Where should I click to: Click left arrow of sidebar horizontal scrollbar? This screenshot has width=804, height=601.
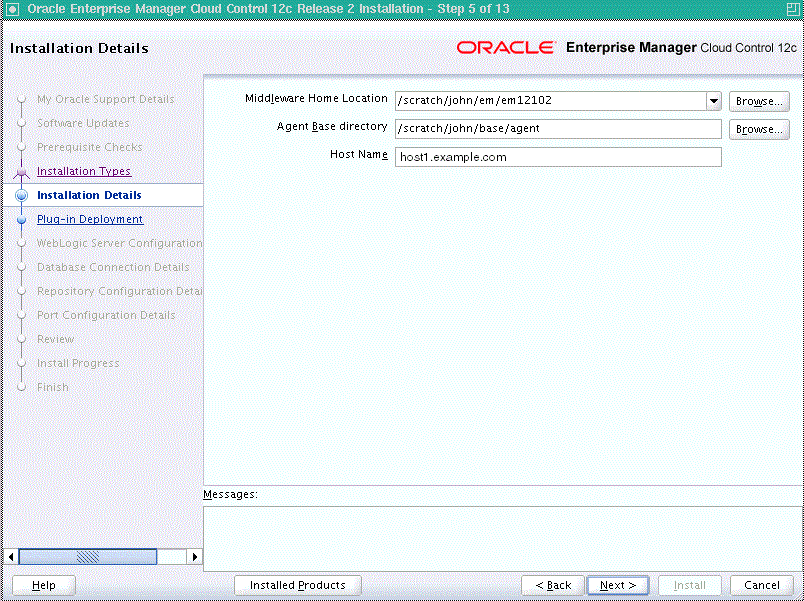pyautogui.click(x=11, y=556)
